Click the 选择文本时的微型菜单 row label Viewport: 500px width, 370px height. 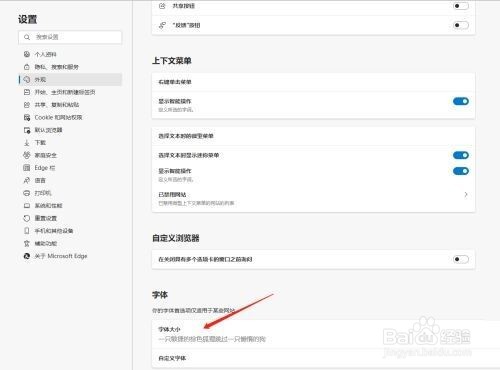click(186, 136)
